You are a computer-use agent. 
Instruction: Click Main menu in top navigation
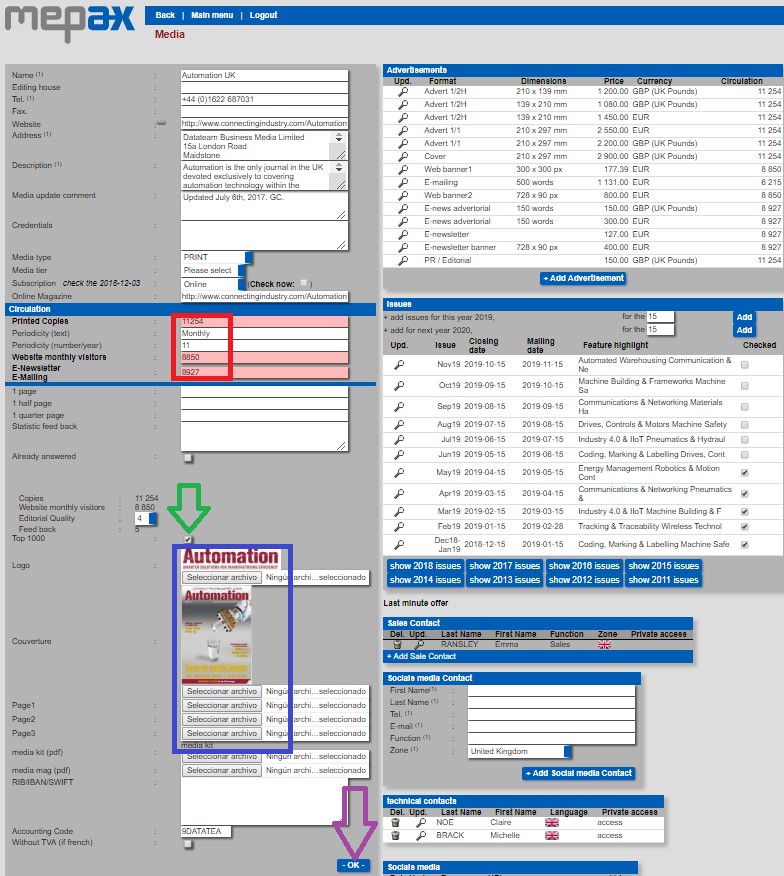pyautogui.click(x=211, y=16)
